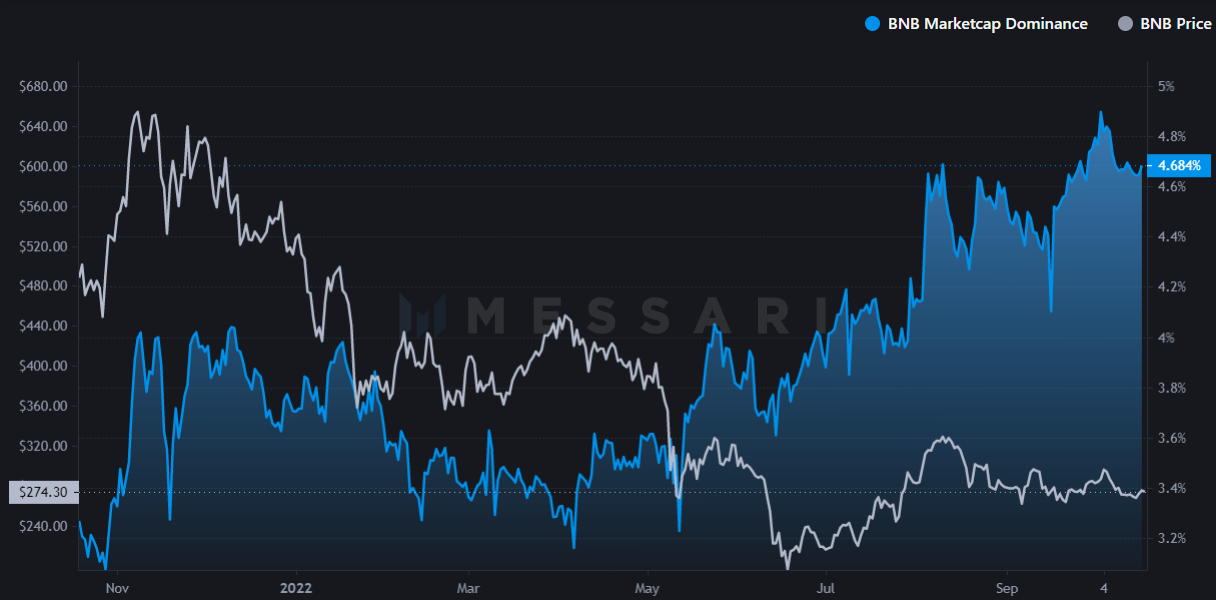The width and height of the screenshot is (1216, 600).
Task: Click the 4.8% dominance axis label
Action: 1172,136
